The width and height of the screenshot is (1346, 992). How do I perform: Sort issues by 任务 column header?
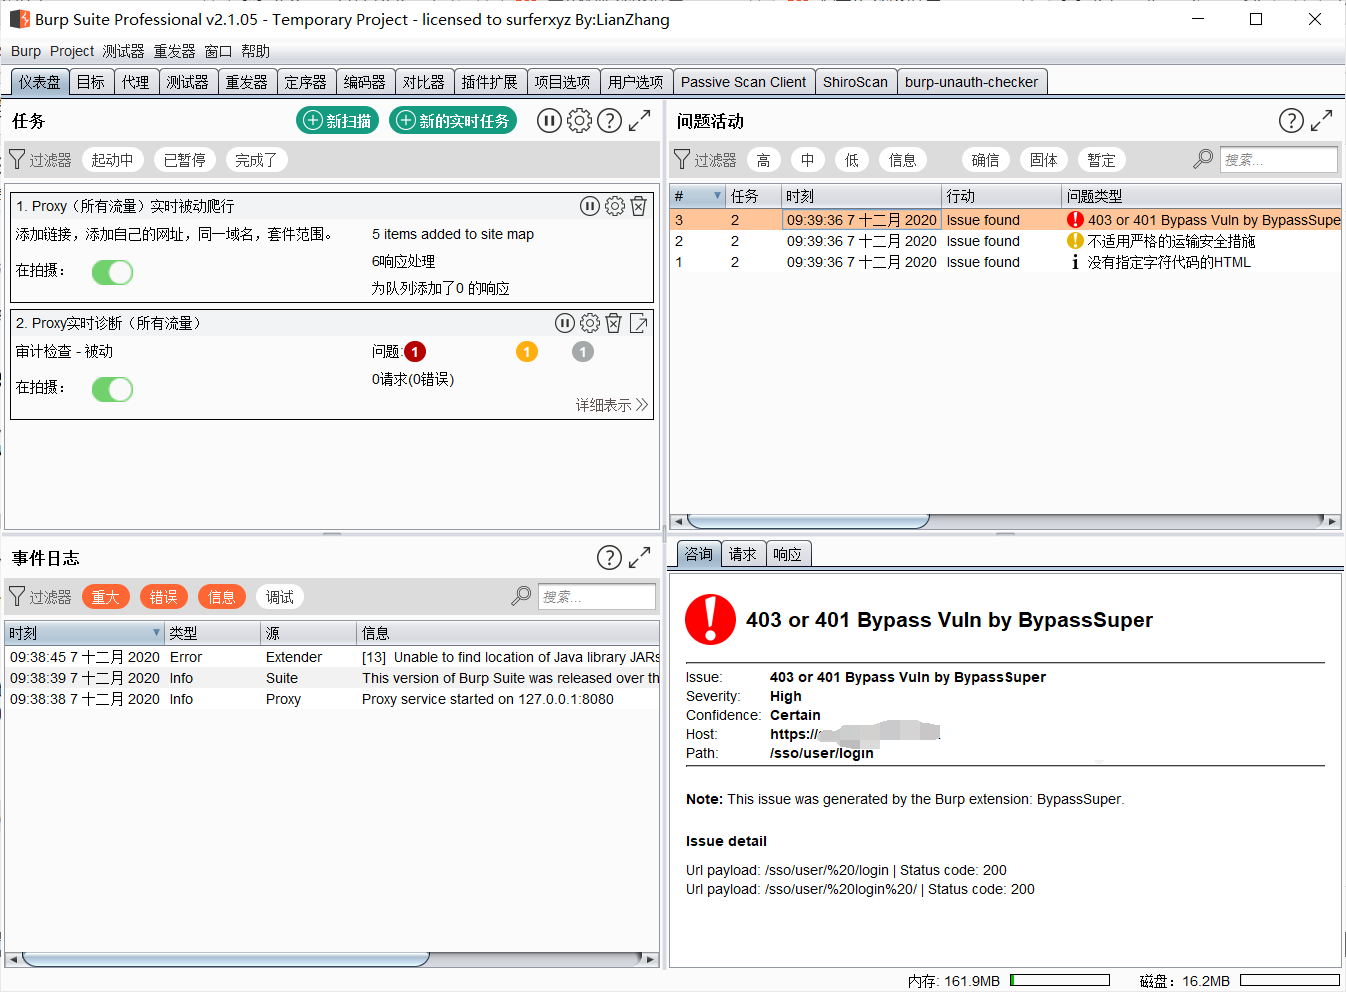(753, 196)
